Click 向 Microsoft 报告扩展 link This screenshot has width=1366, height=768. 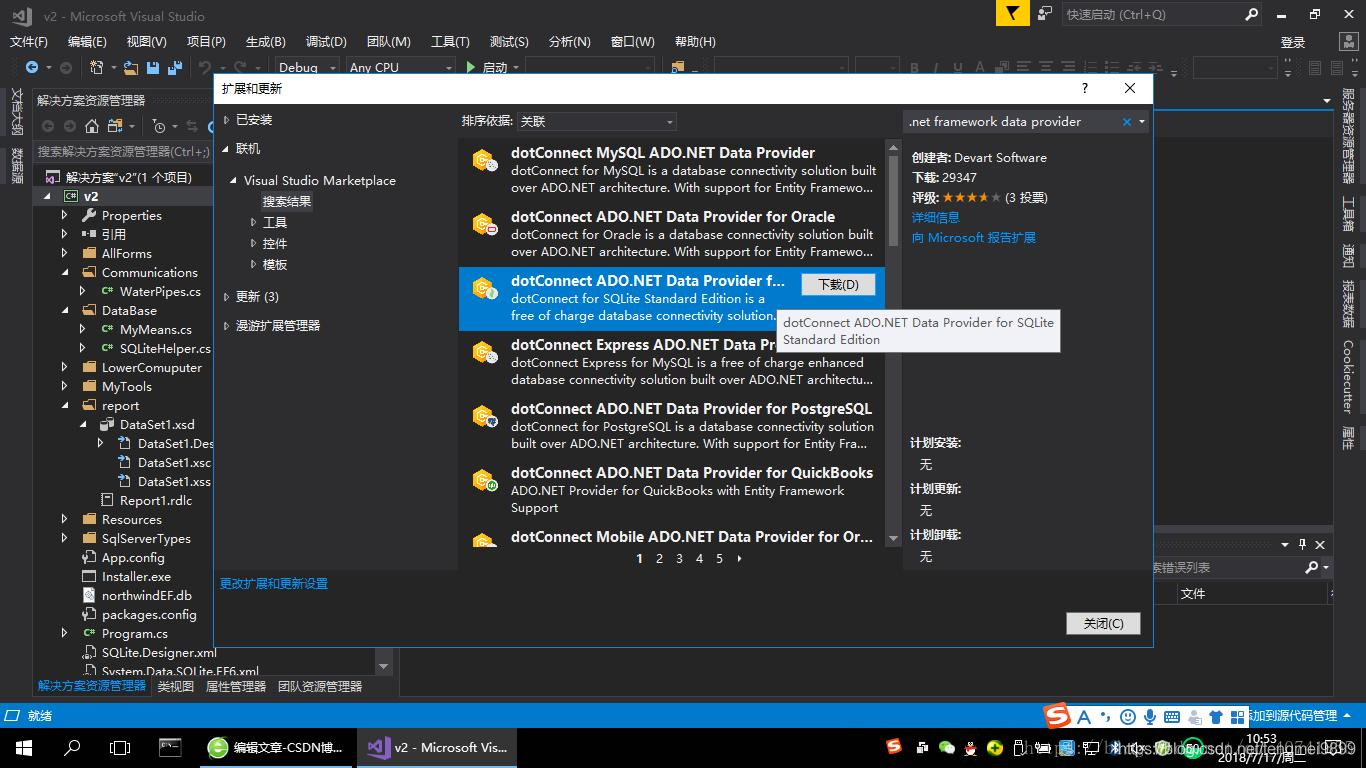pos(973,238)
